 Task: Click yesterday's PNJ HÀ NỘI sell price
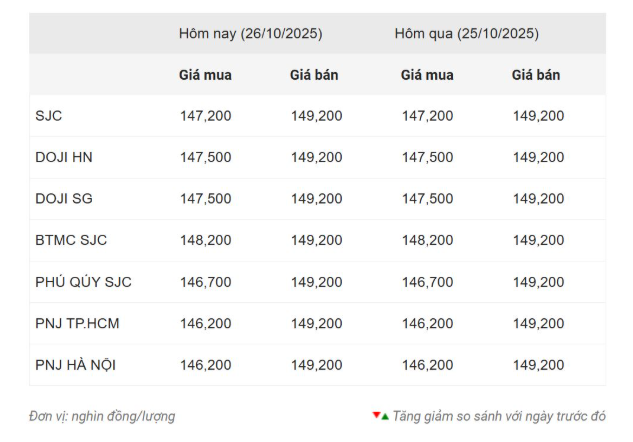pos(538,365)
